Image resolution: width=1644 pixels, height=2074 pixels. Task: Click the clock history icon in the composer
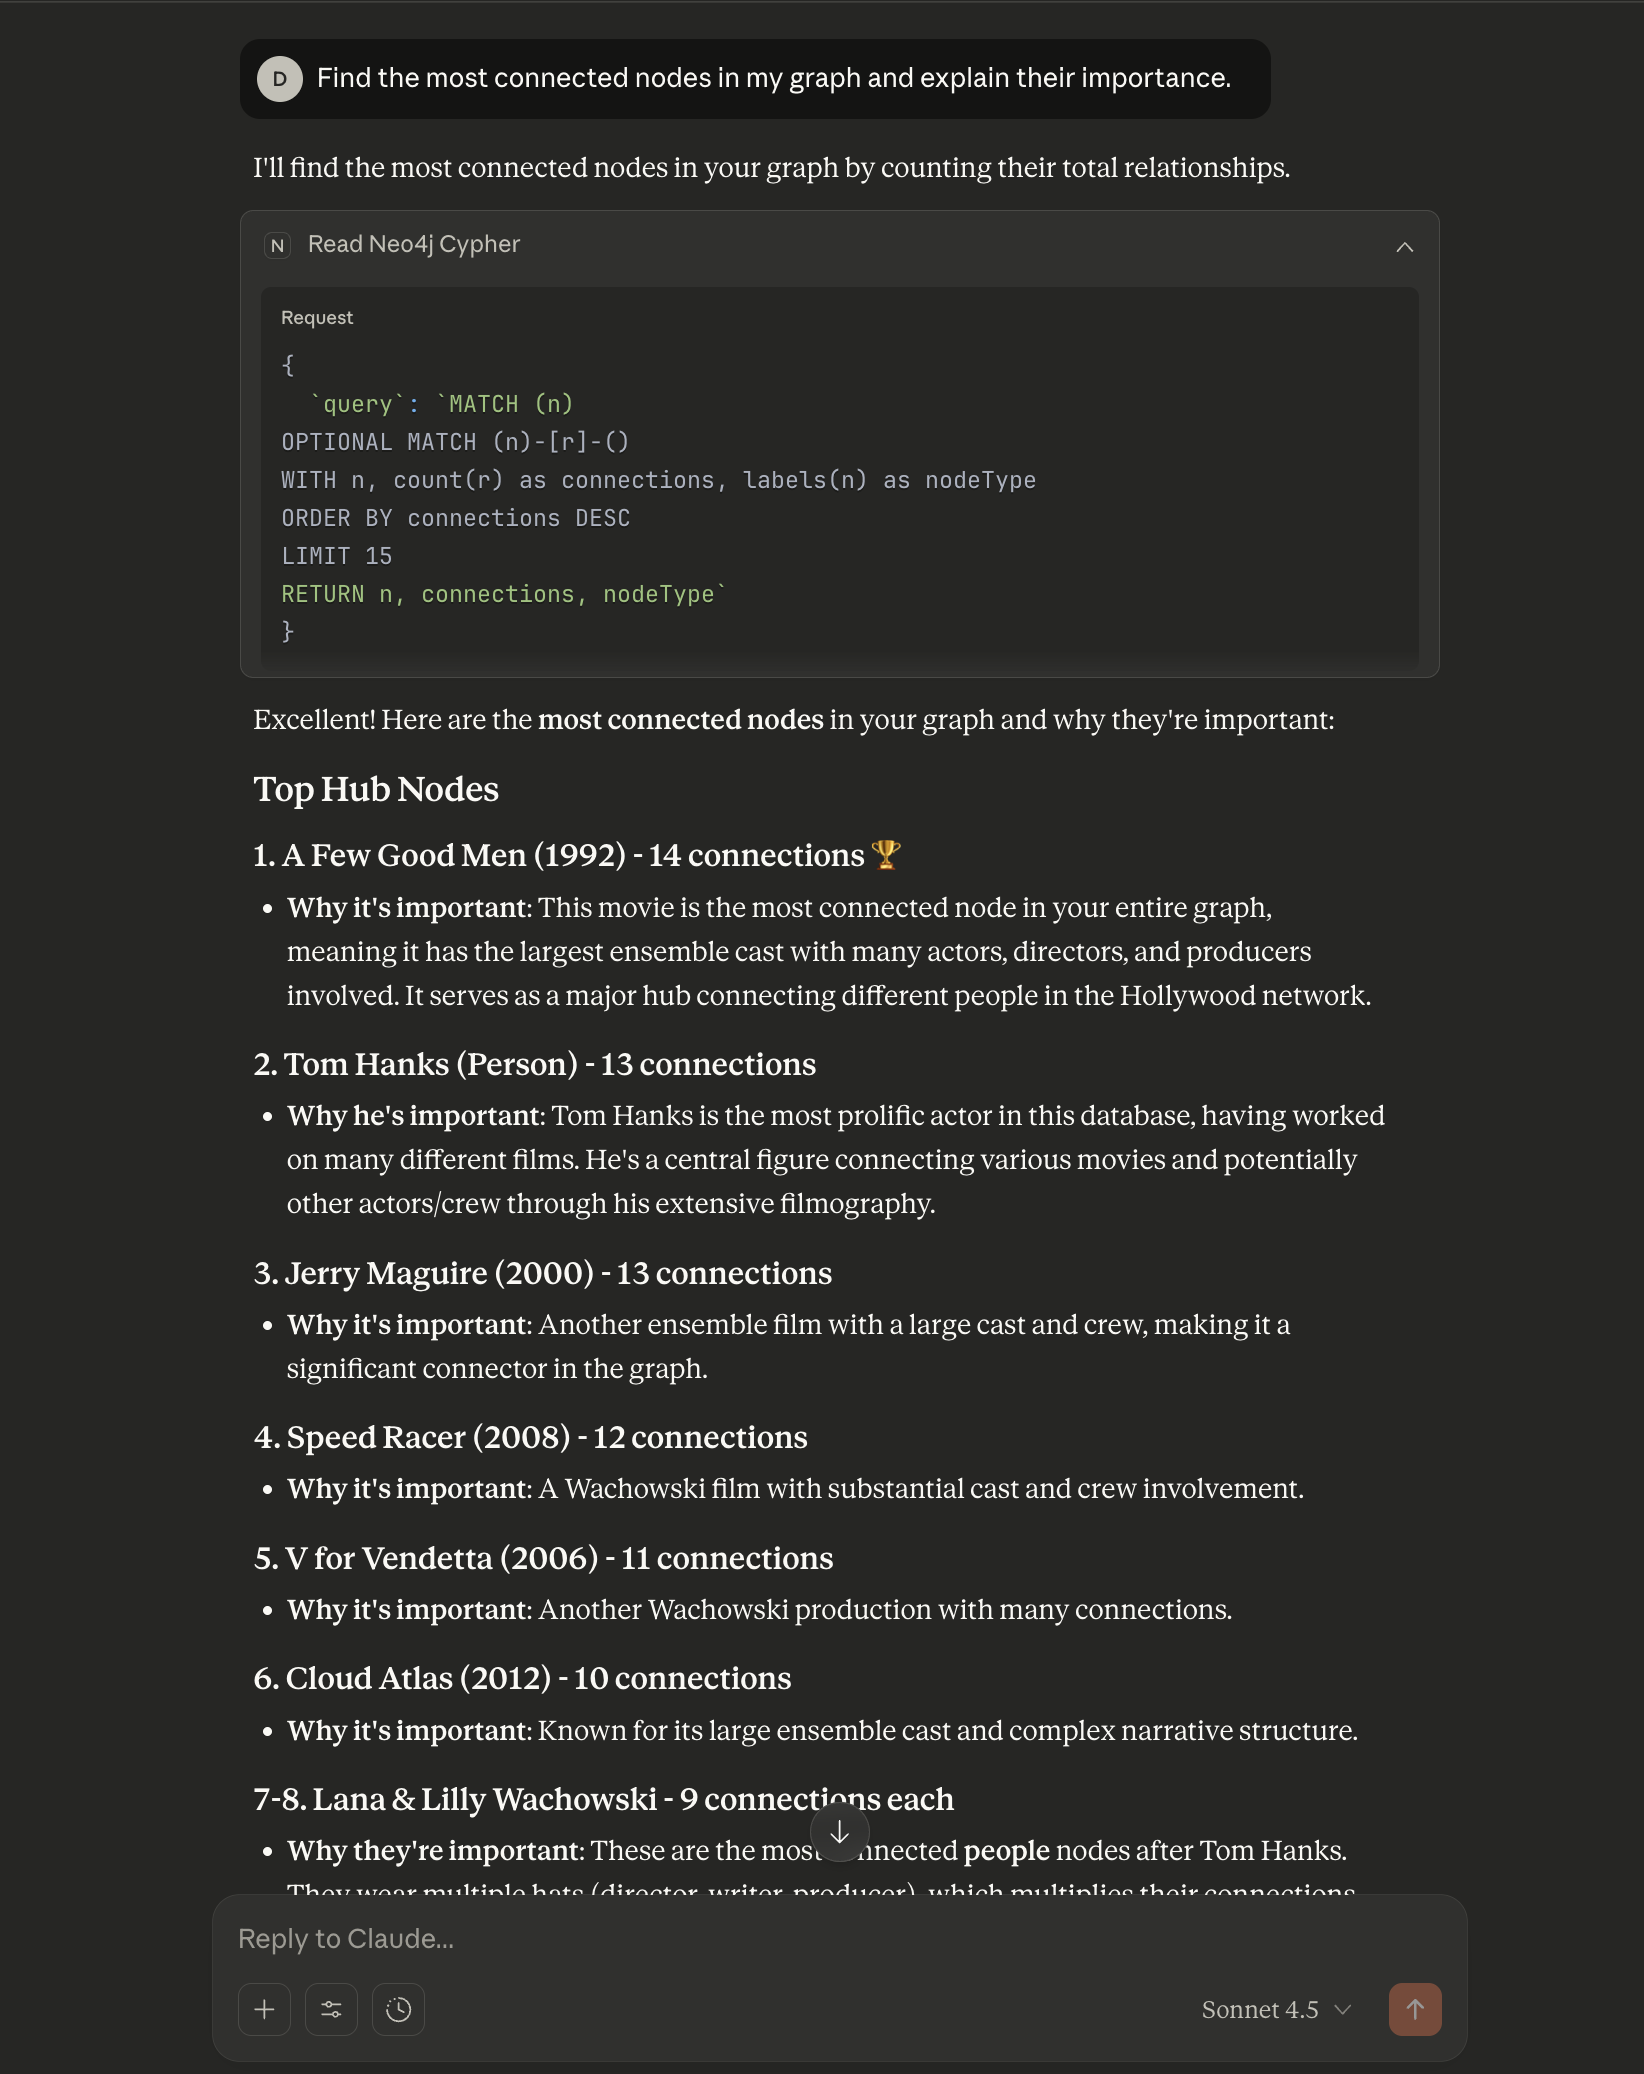398,2010
